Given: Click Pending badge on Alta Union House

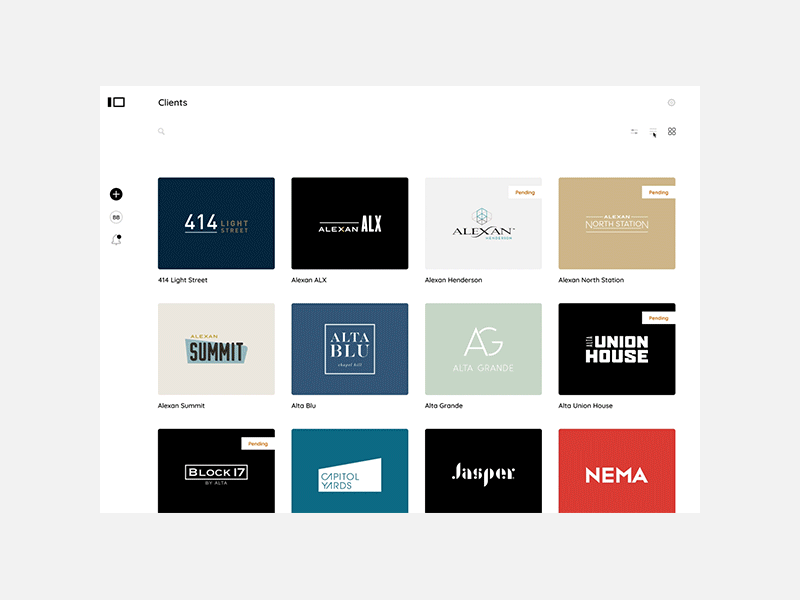Looking at the screenshot, I should click(658, 318).
